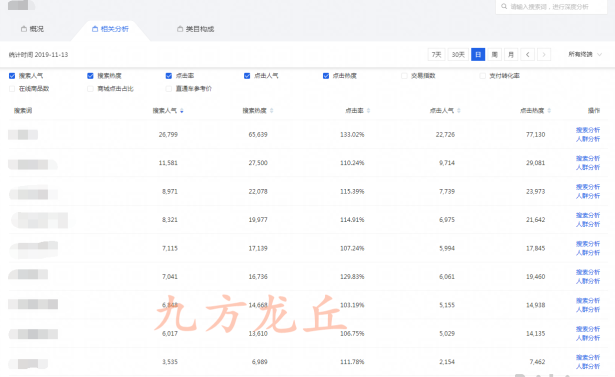Image resolution: width=615 pixels, height=377 pixels.
Task: Click the click popularity value 22,726
Action: point(445,135)
